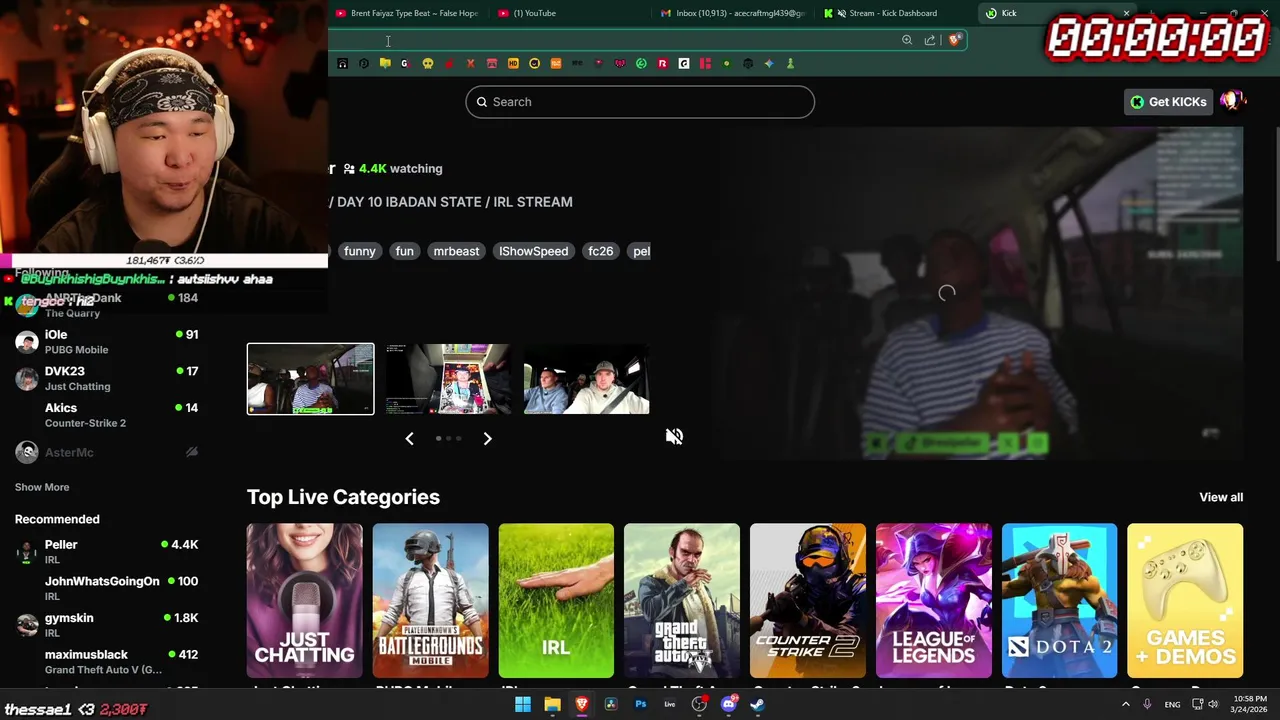Select the first carousel thumbnail with green border
1280x720 pixels.
(x=311, y=379)
